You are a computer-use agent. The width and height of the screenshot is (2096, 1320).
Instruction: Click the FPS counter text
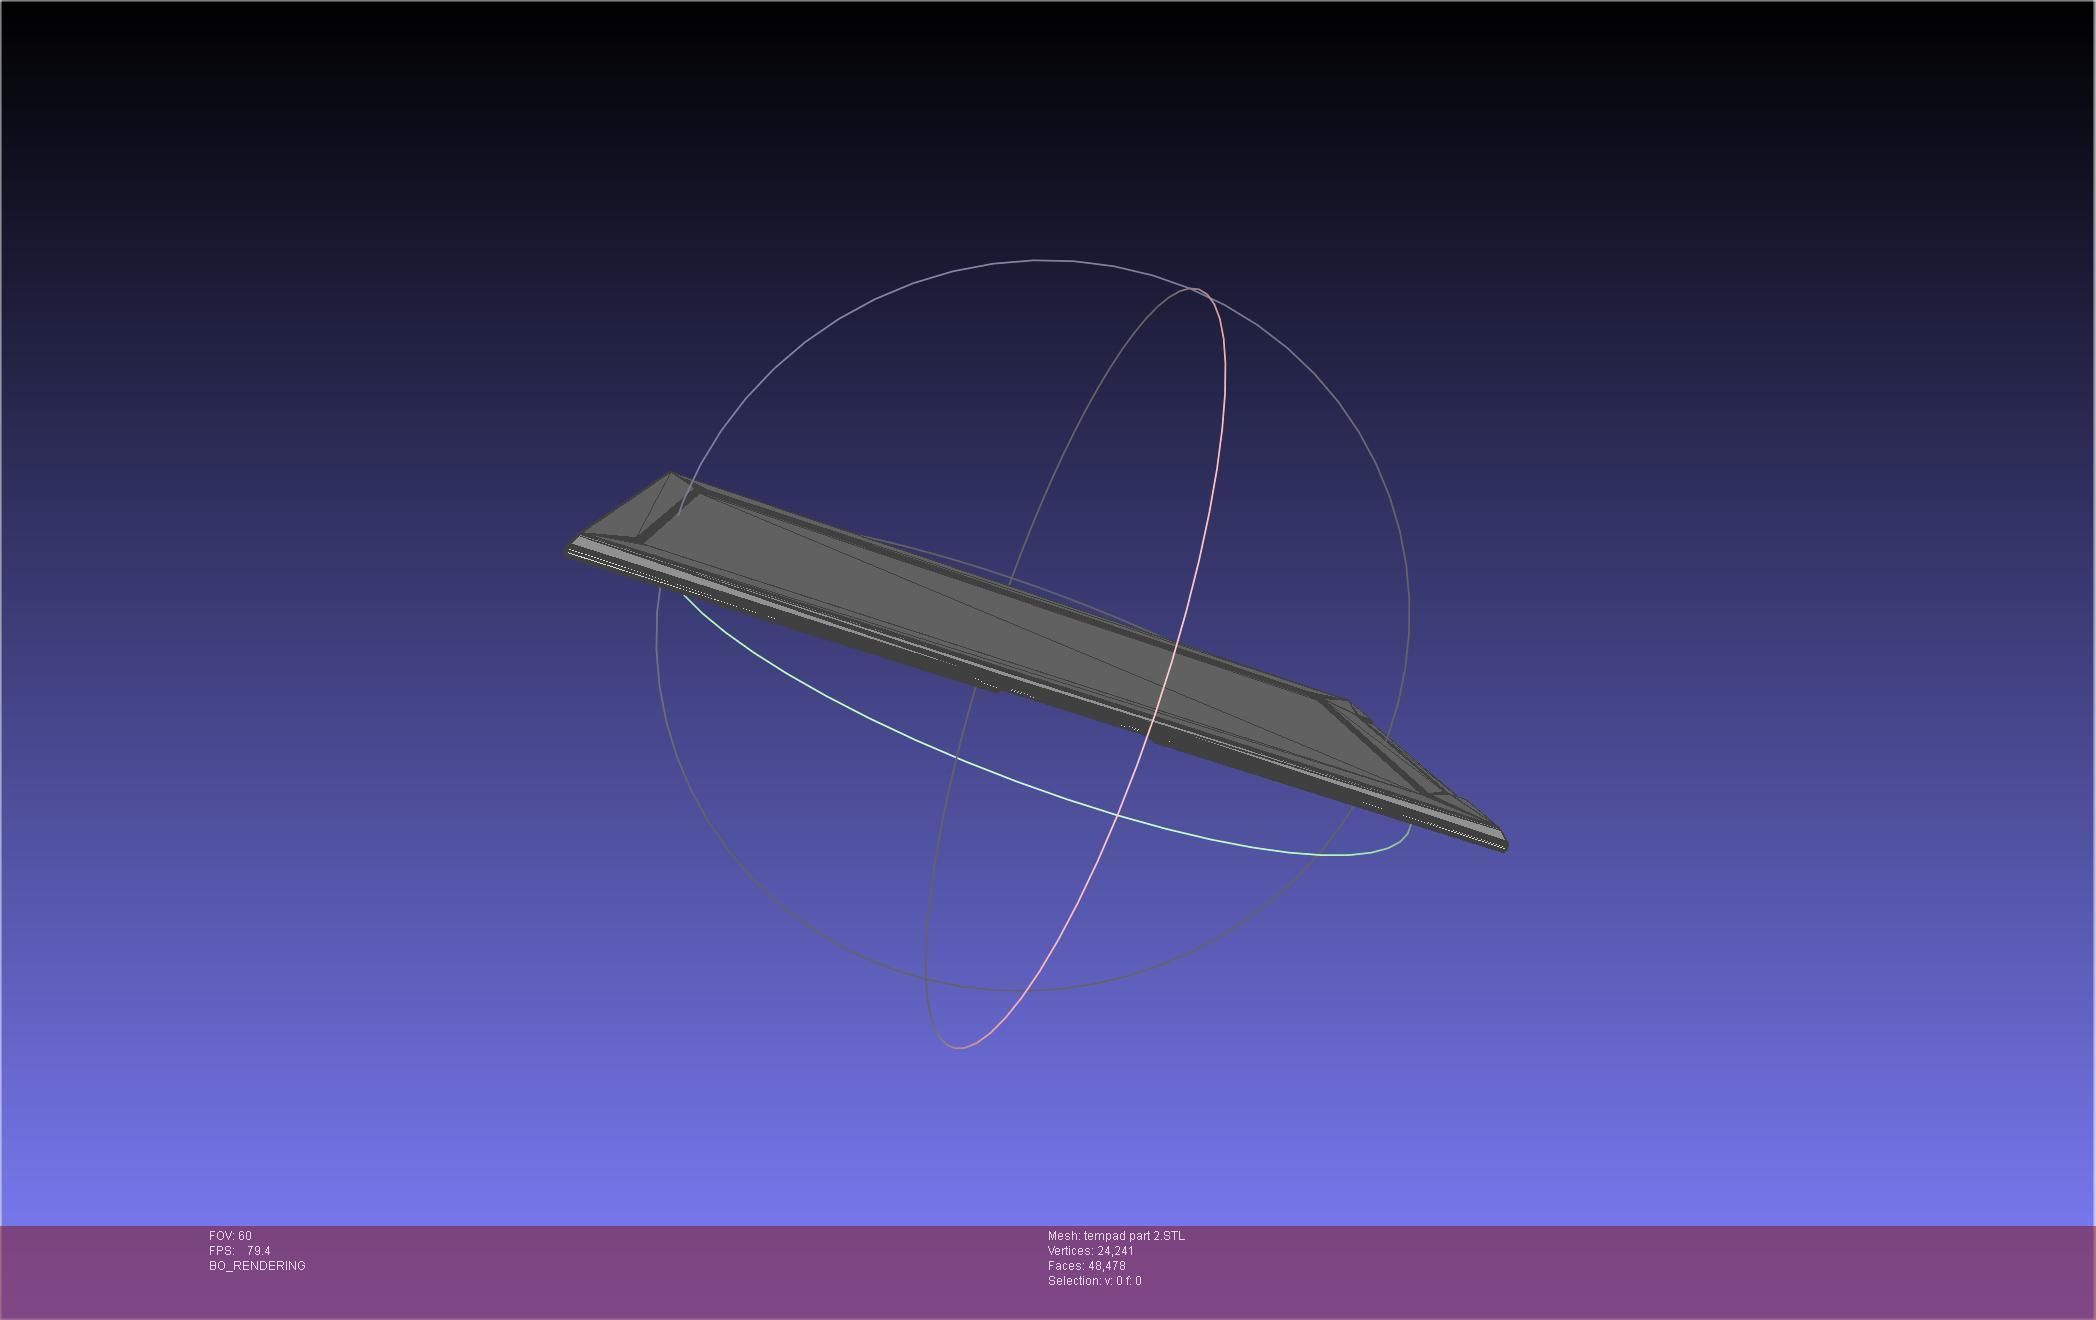pos(240,1251)
